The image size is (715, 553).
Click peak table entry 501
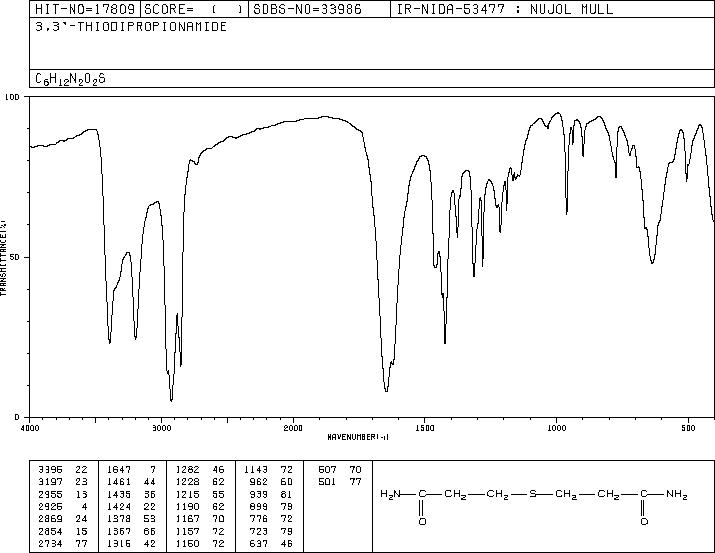coord(327,482)
